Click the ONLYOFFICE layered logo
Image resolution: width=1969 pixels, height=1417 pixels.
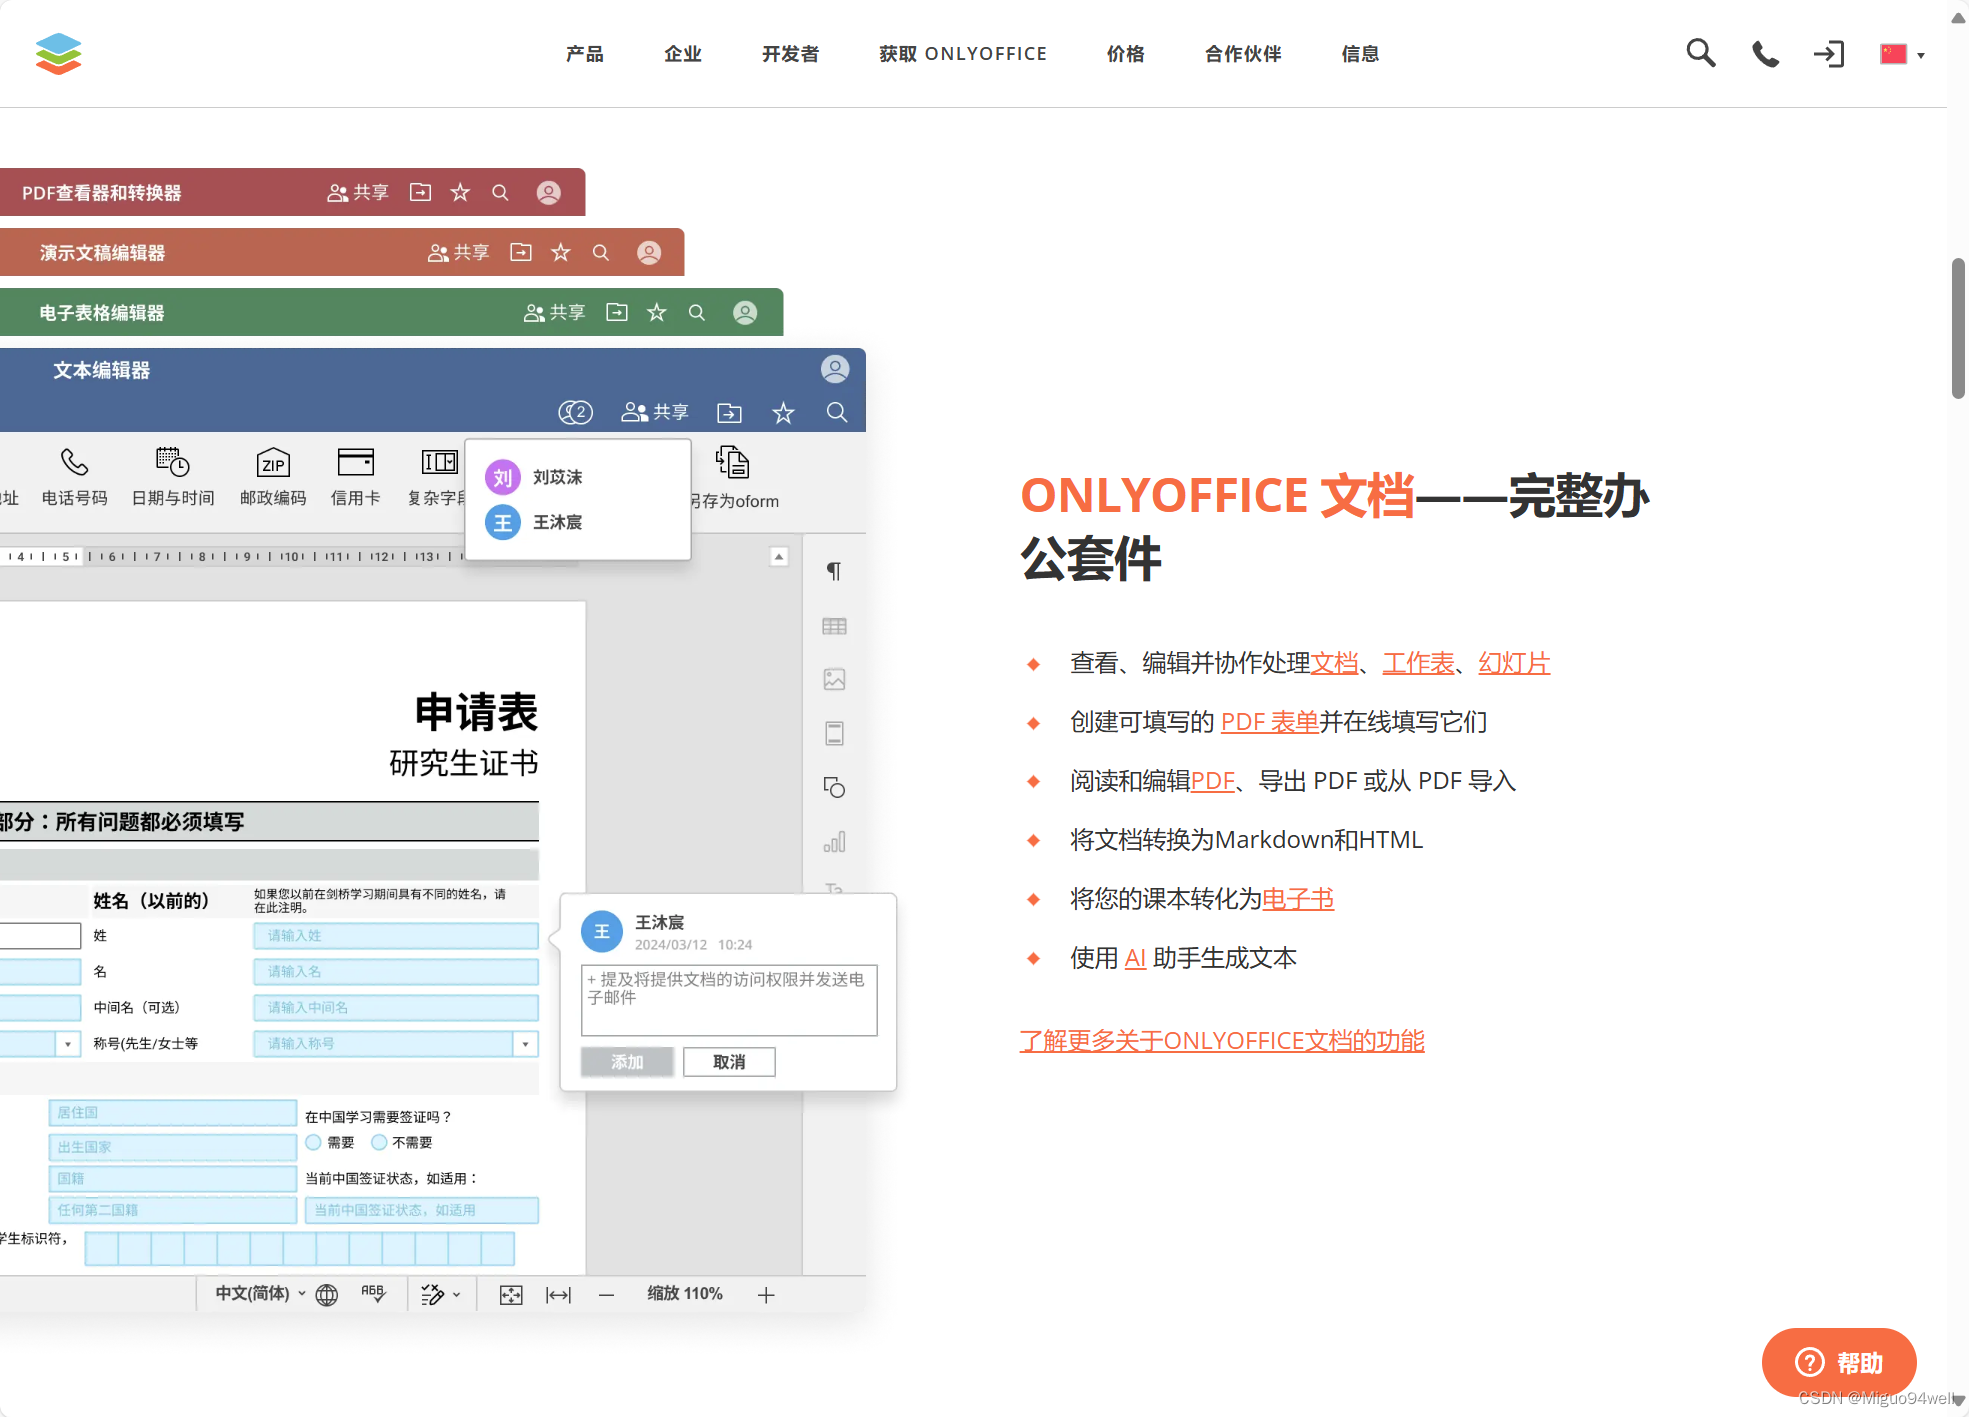click(58, 54)
